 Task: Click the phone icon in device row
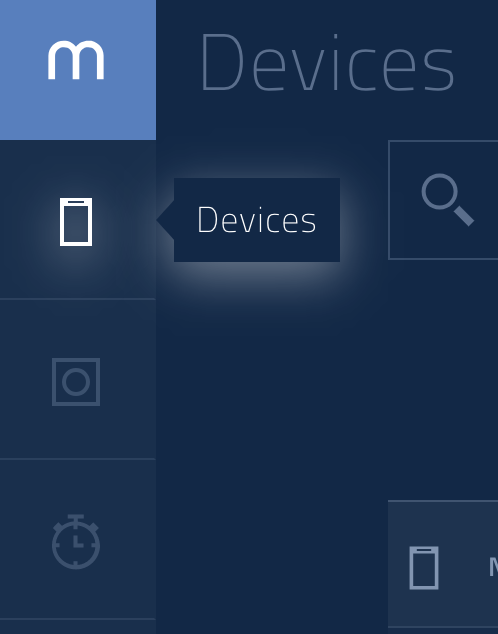(424, 568)
